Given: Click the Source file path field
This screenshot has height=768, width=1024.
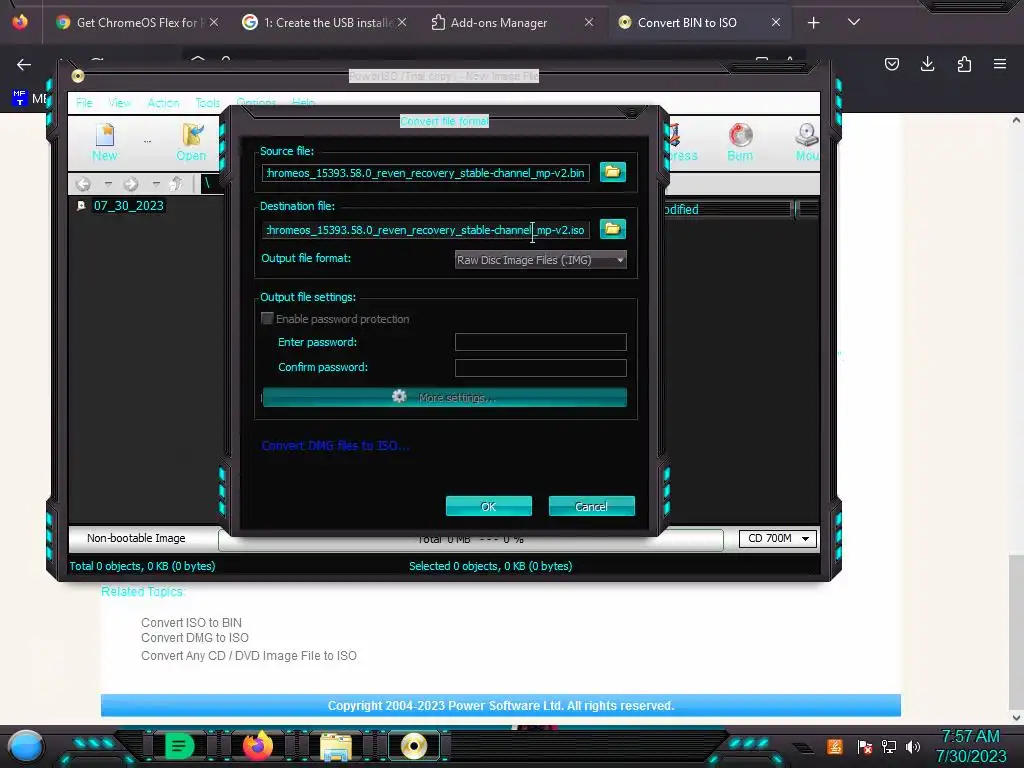Looking at the screenshot, I should point(426,173).
